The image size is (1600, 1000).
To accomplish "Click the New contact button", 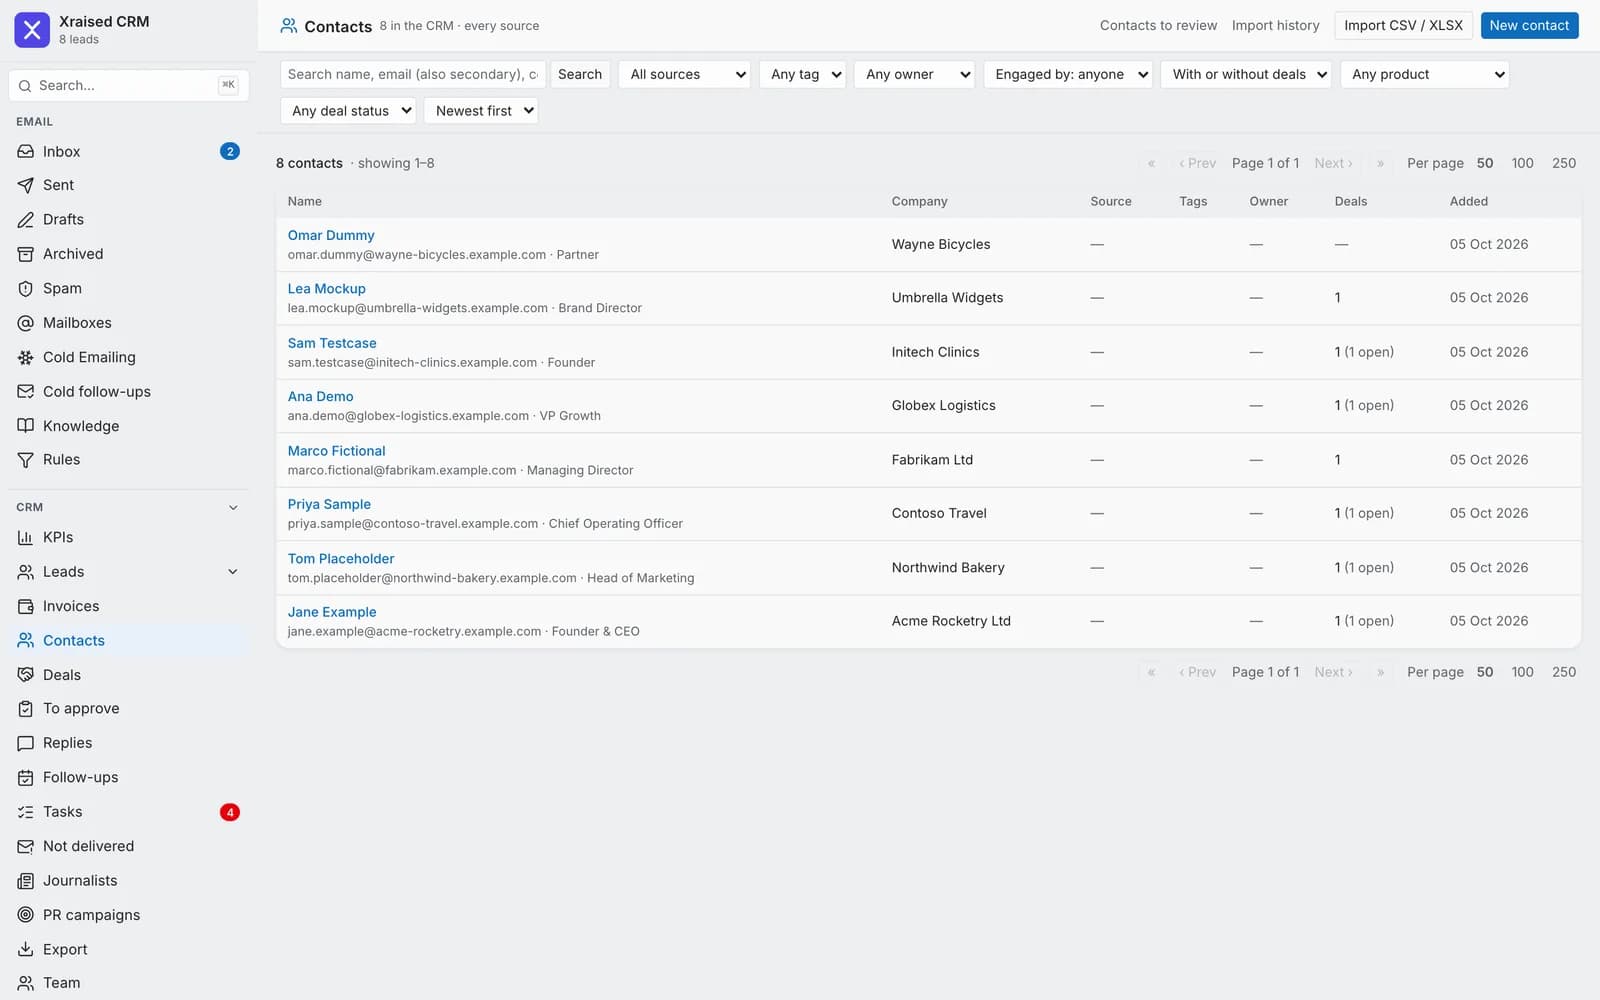I will click(x=1529, y=26).
